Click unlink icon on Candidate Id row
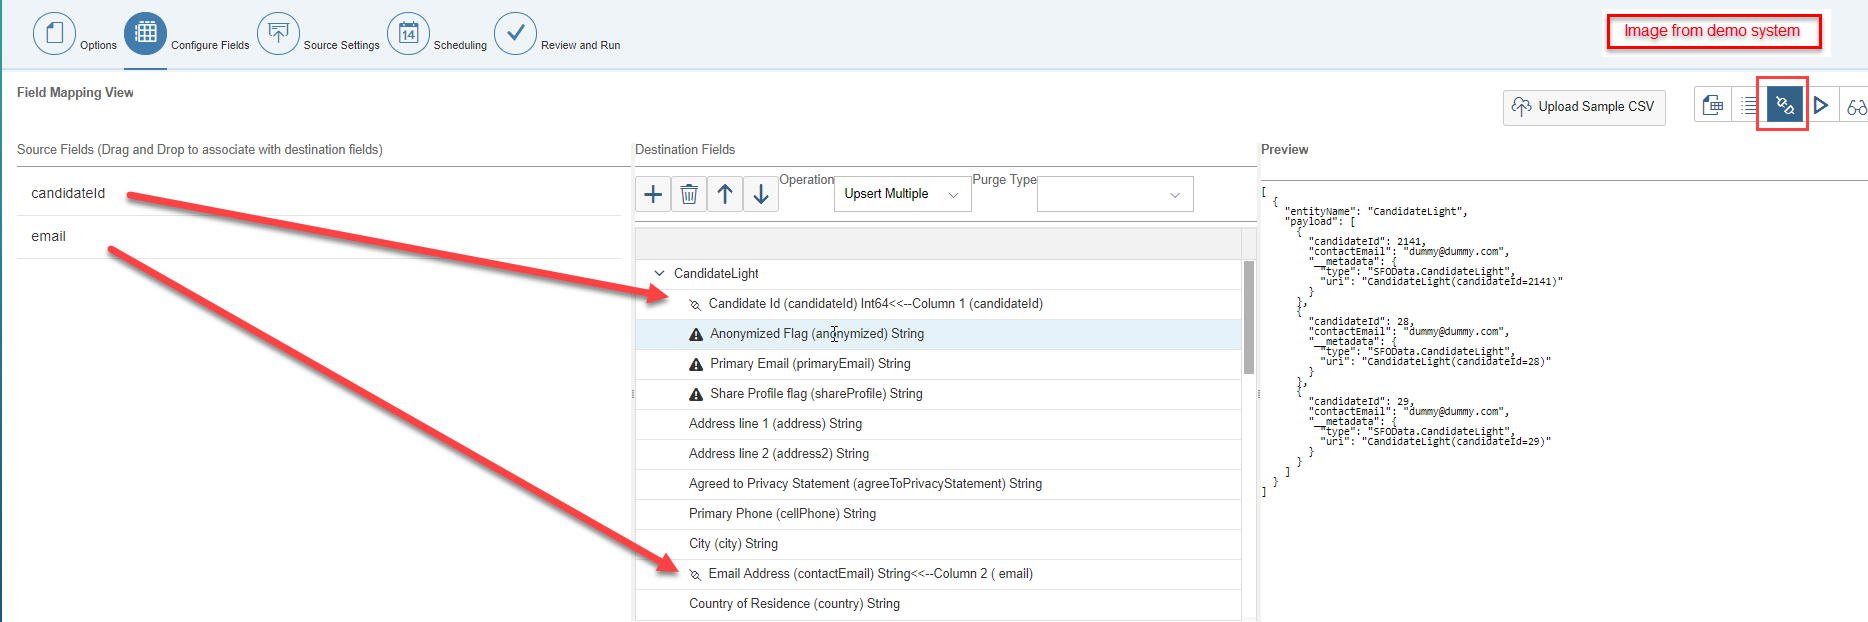 click(x=695, y=304)
